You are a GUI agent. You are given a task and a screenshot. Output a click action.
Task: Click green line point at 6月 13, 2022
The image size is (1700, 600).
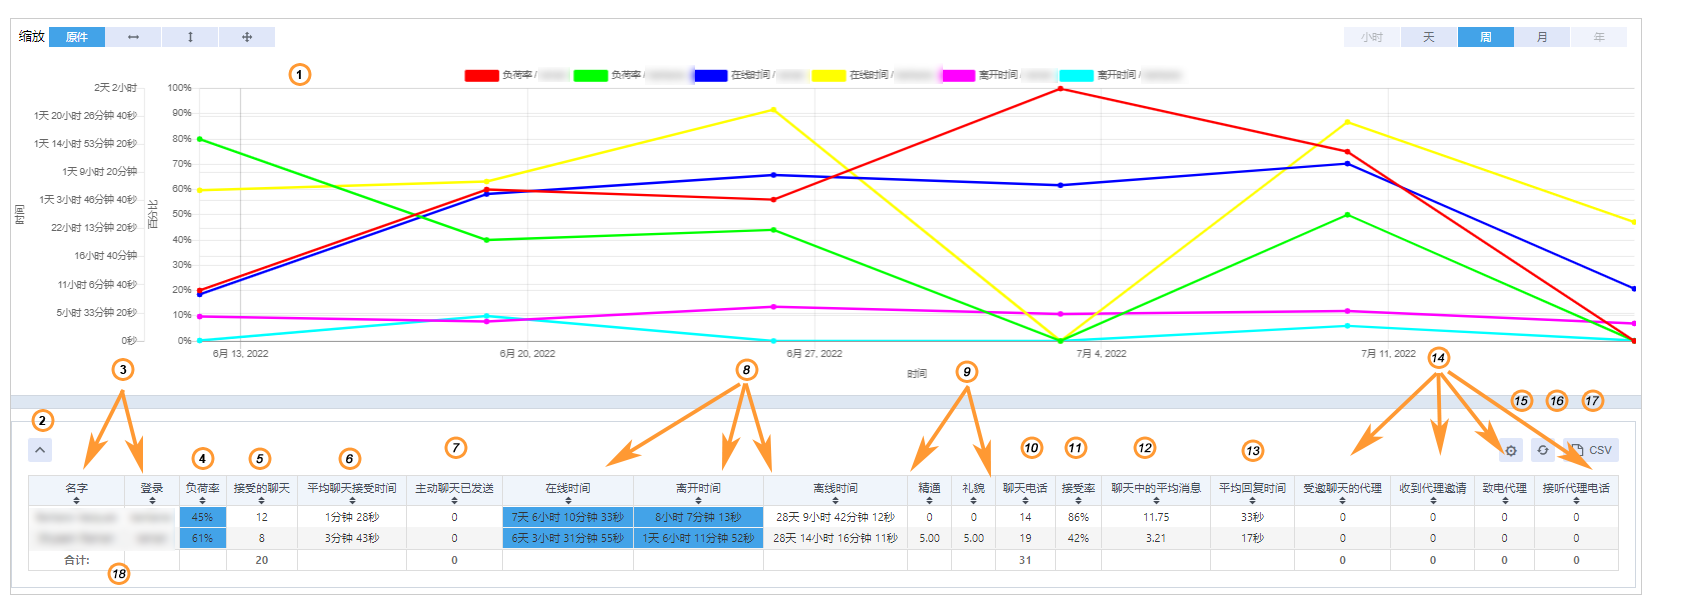(200, 139)
